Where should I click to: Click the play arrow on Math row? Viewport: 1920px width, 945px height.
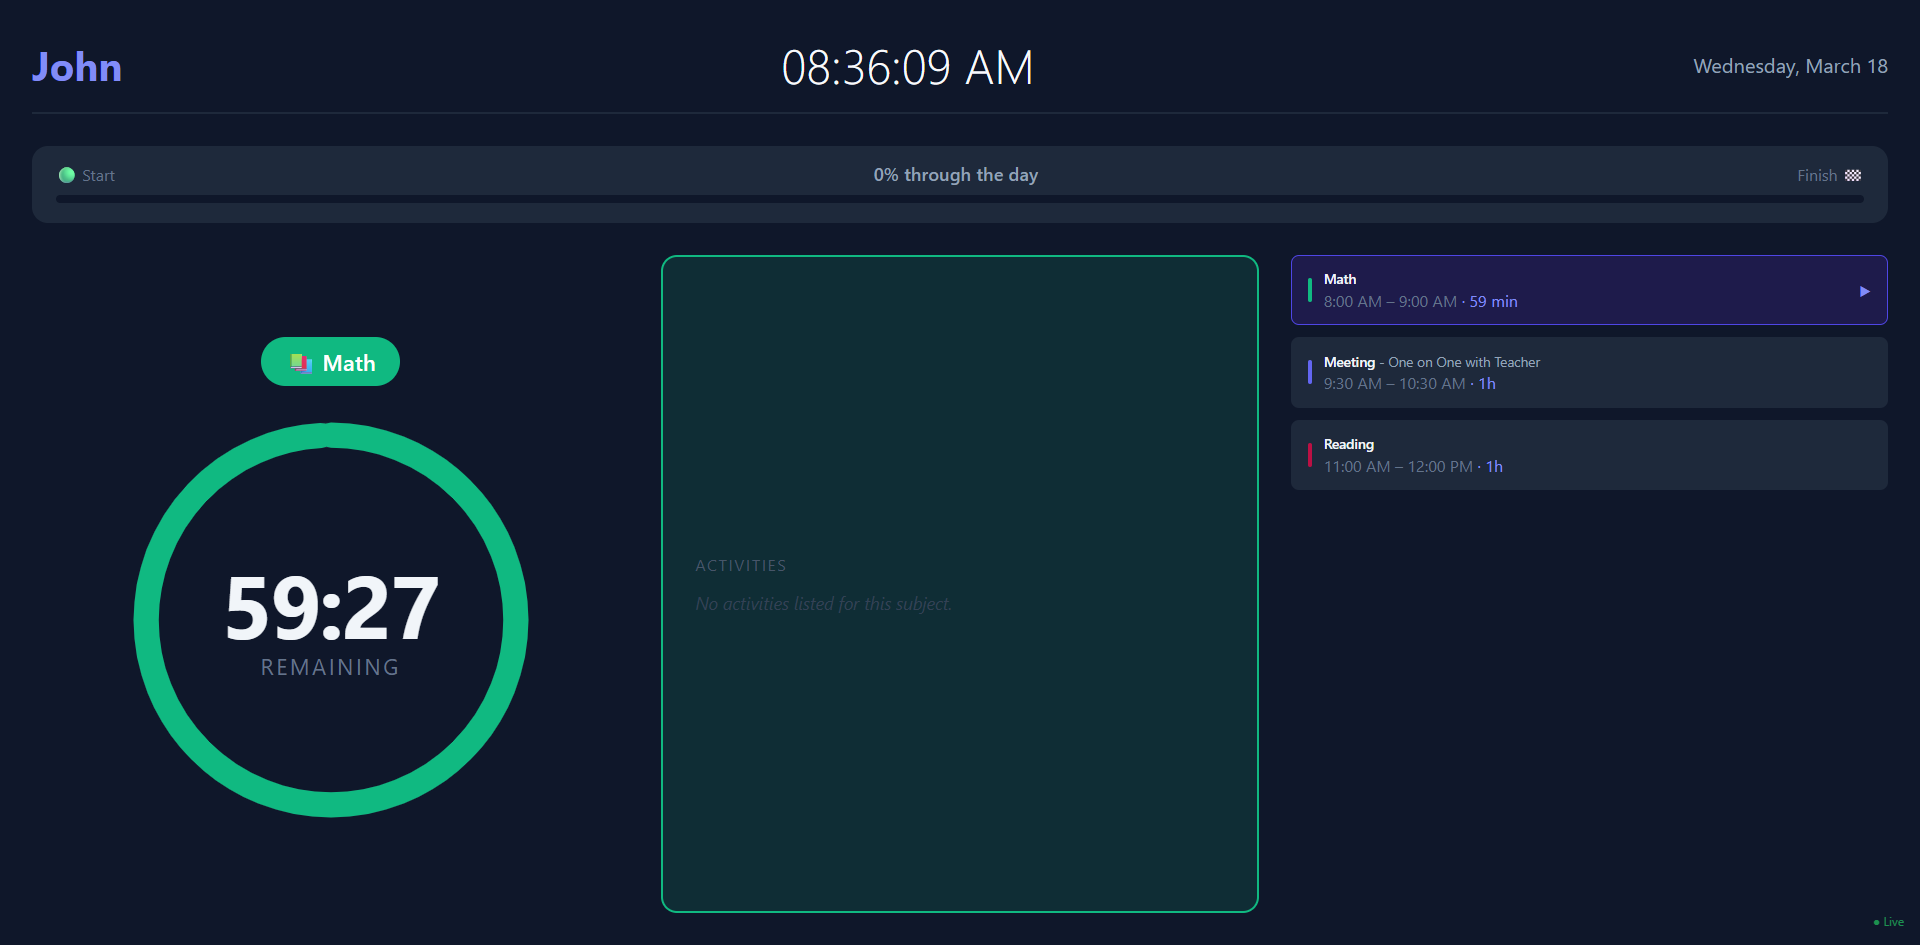point(1864,291)
